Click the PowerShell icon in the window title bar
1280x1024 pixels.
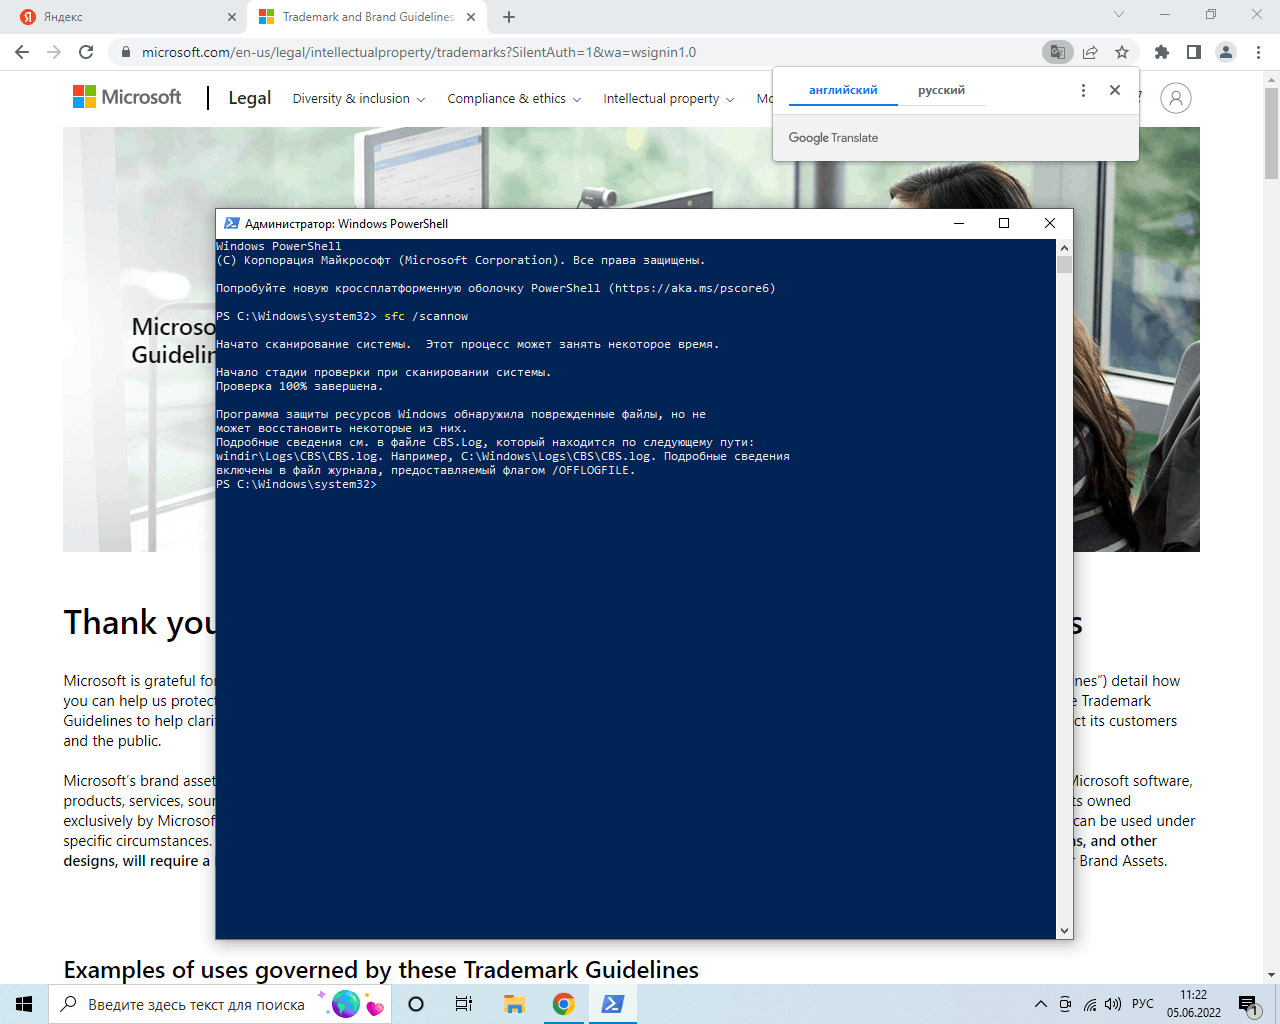click(x=232, y=223)
